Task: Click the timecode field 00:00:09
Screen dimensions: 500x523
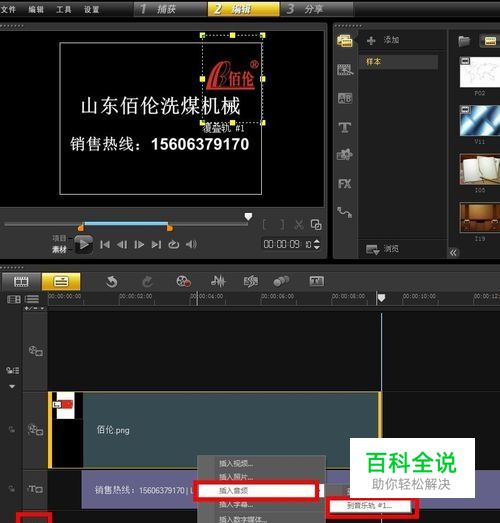Action: (287, 244)
